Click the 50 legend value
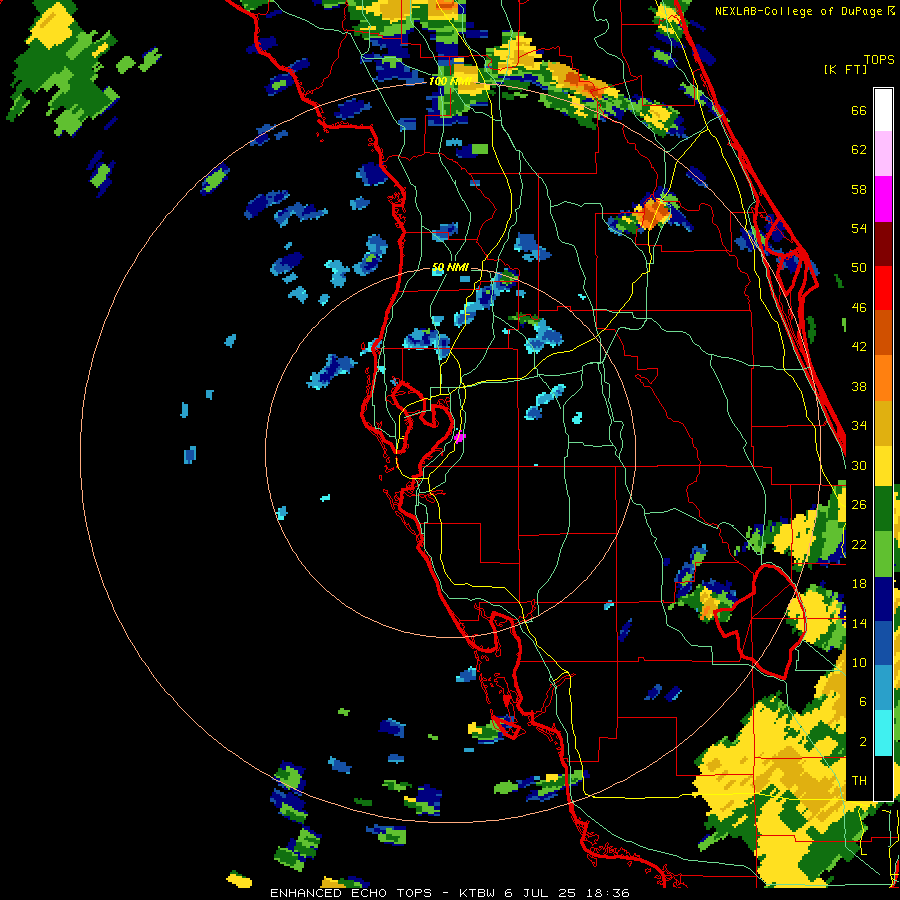This screenshot has width=900, height=900. (x=859, y=268)
